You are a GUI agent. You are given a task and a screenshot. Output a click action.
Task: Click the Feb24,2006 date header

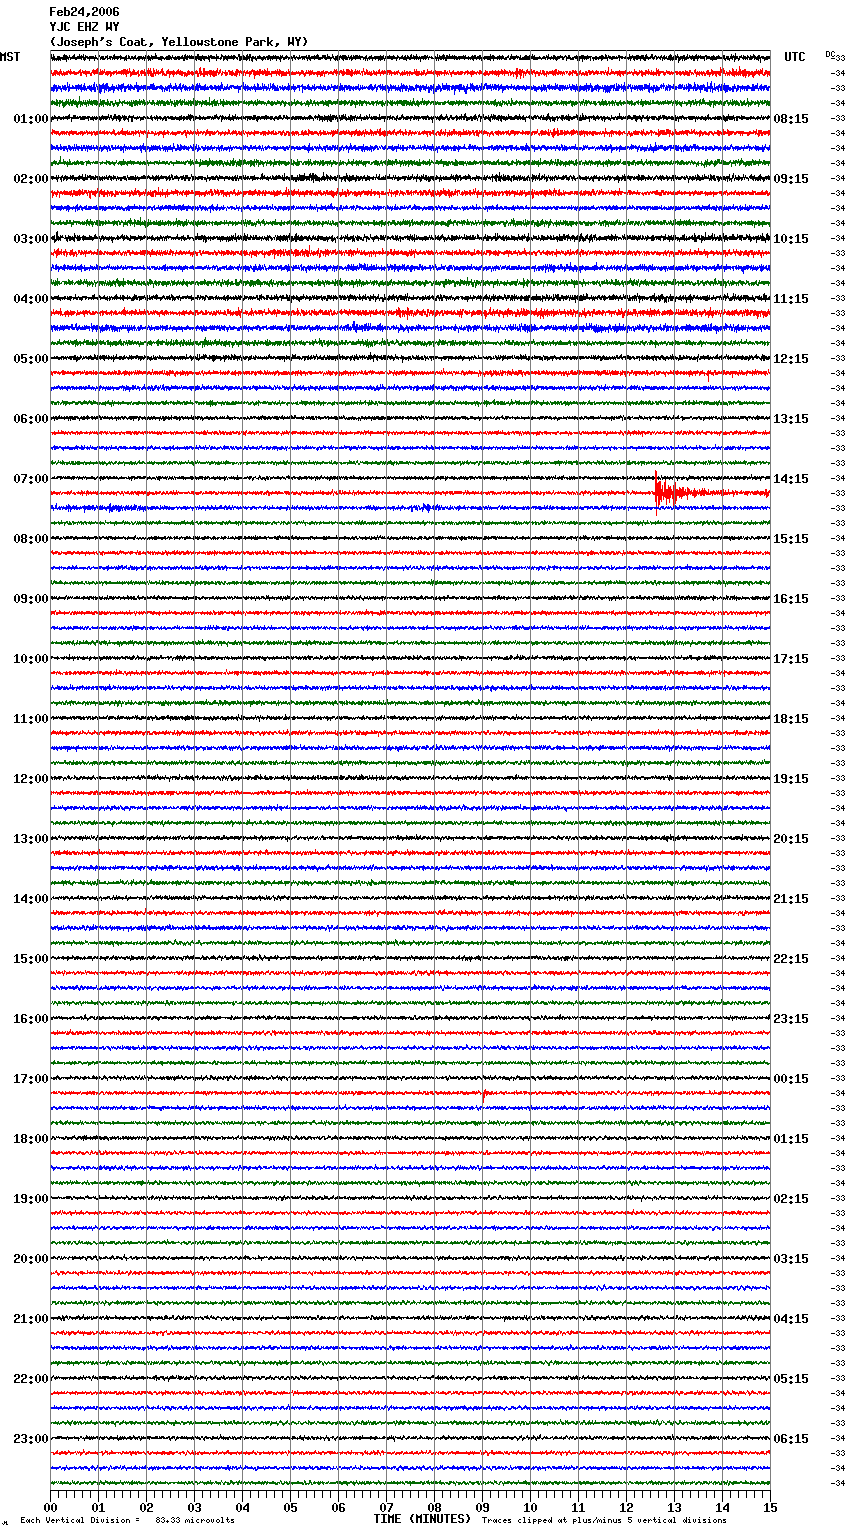[x=85, y=12]
